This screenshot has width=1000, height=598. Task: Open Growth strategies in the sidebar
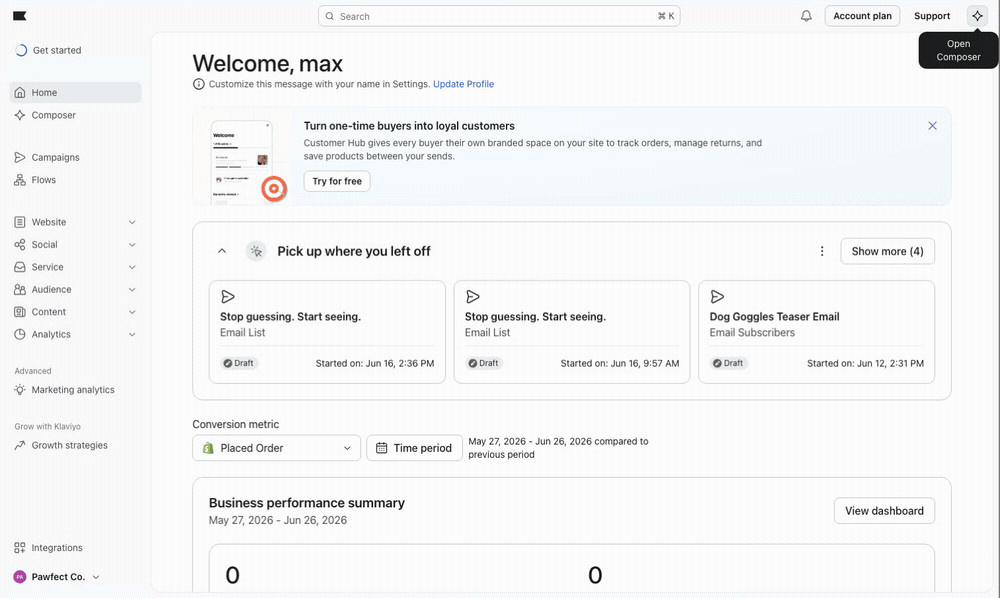click(75, 445)
